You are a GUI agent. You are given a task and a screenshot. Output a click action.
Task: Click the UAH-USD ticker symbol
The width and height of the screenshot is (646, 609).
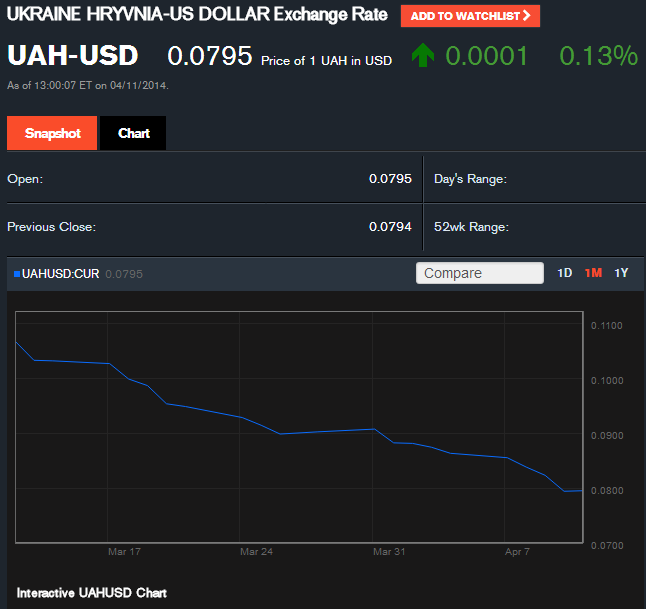point(73,56)
